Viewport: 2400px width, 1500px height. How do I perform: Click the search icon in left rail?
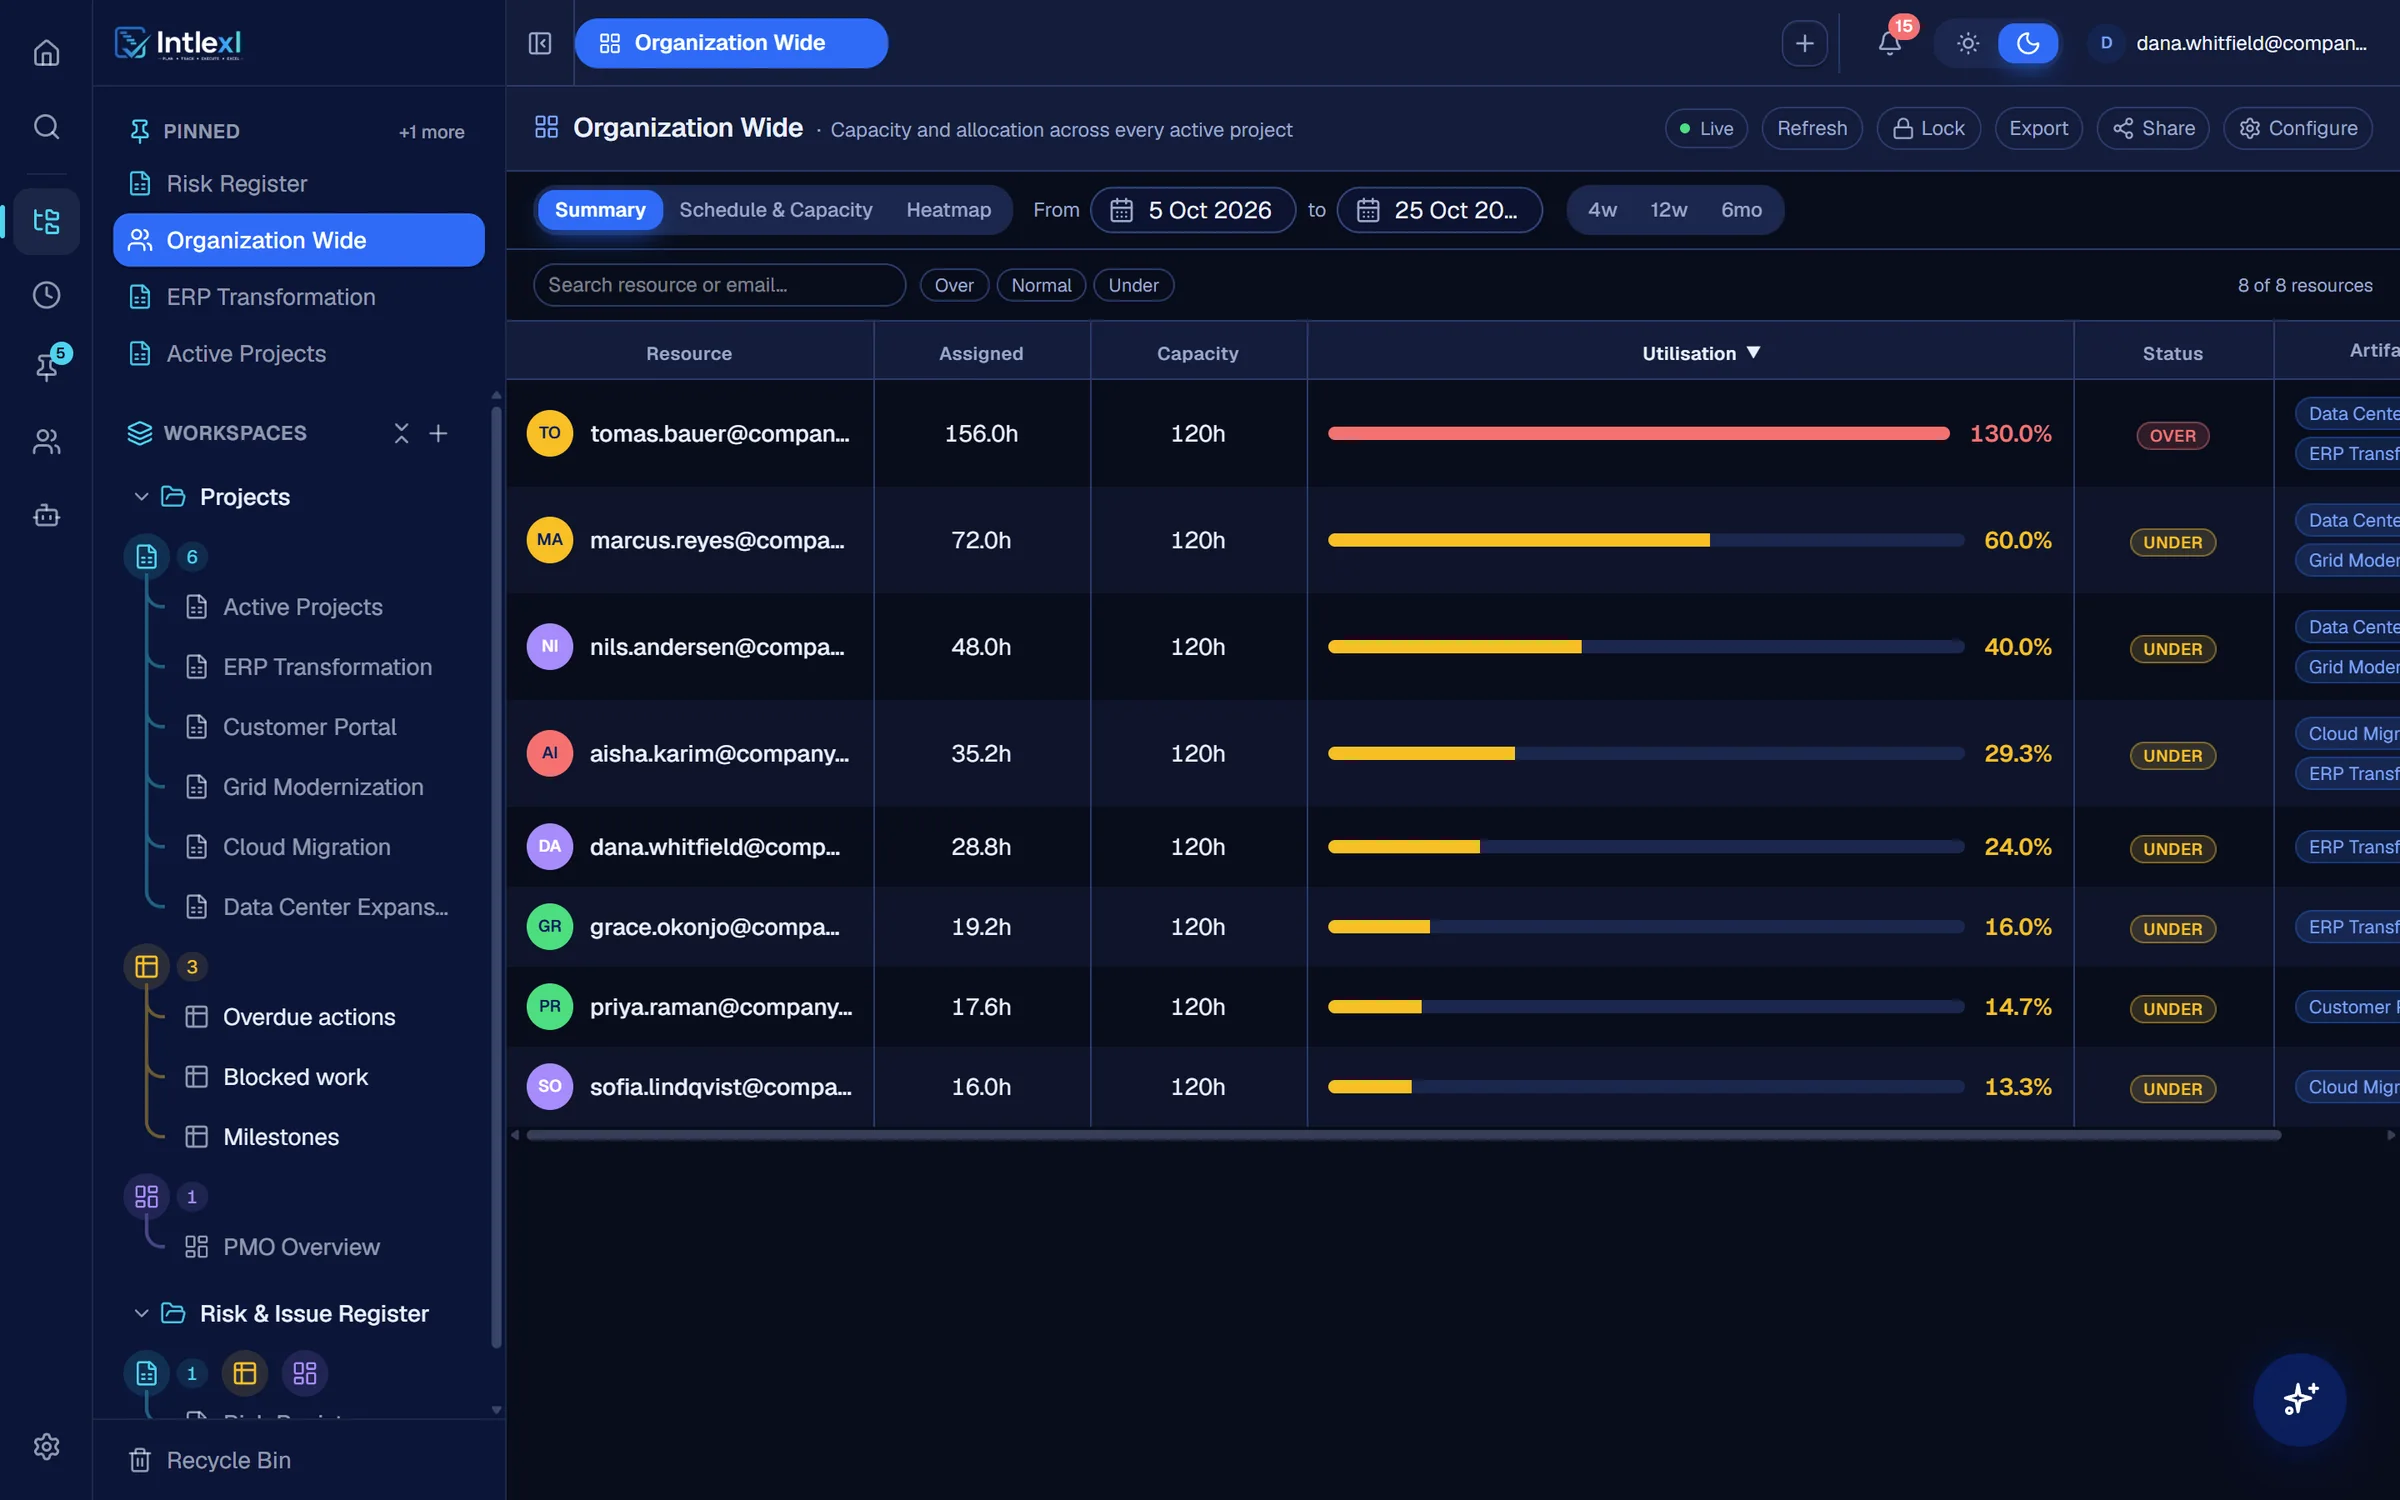(46, 127)
